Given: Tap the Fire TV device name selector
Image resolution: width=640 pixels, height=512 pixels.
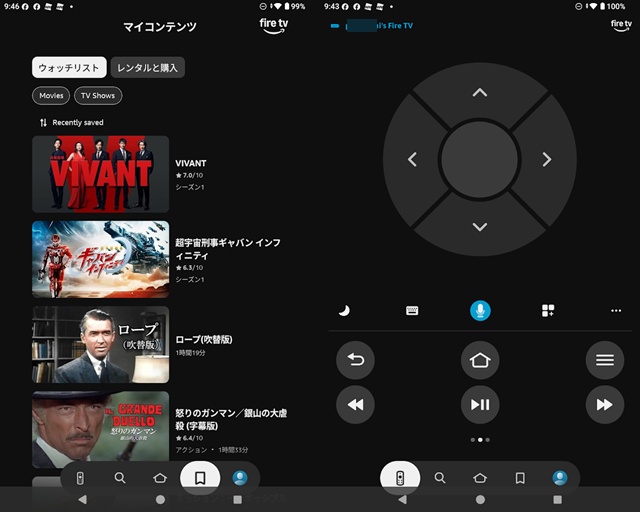Looking at the screenshot, I should pos(372,26).
